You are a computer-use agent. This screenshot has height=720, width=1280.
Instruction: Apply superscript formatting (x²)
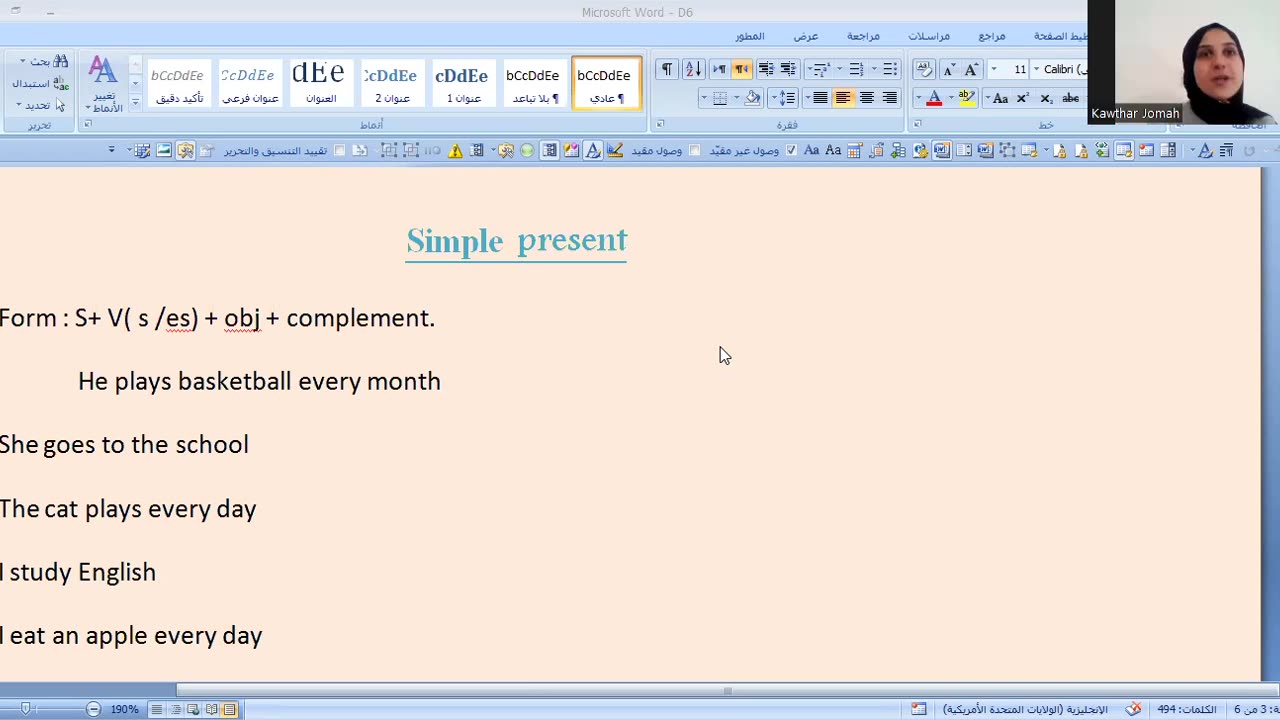click(x=1023, y=98)
